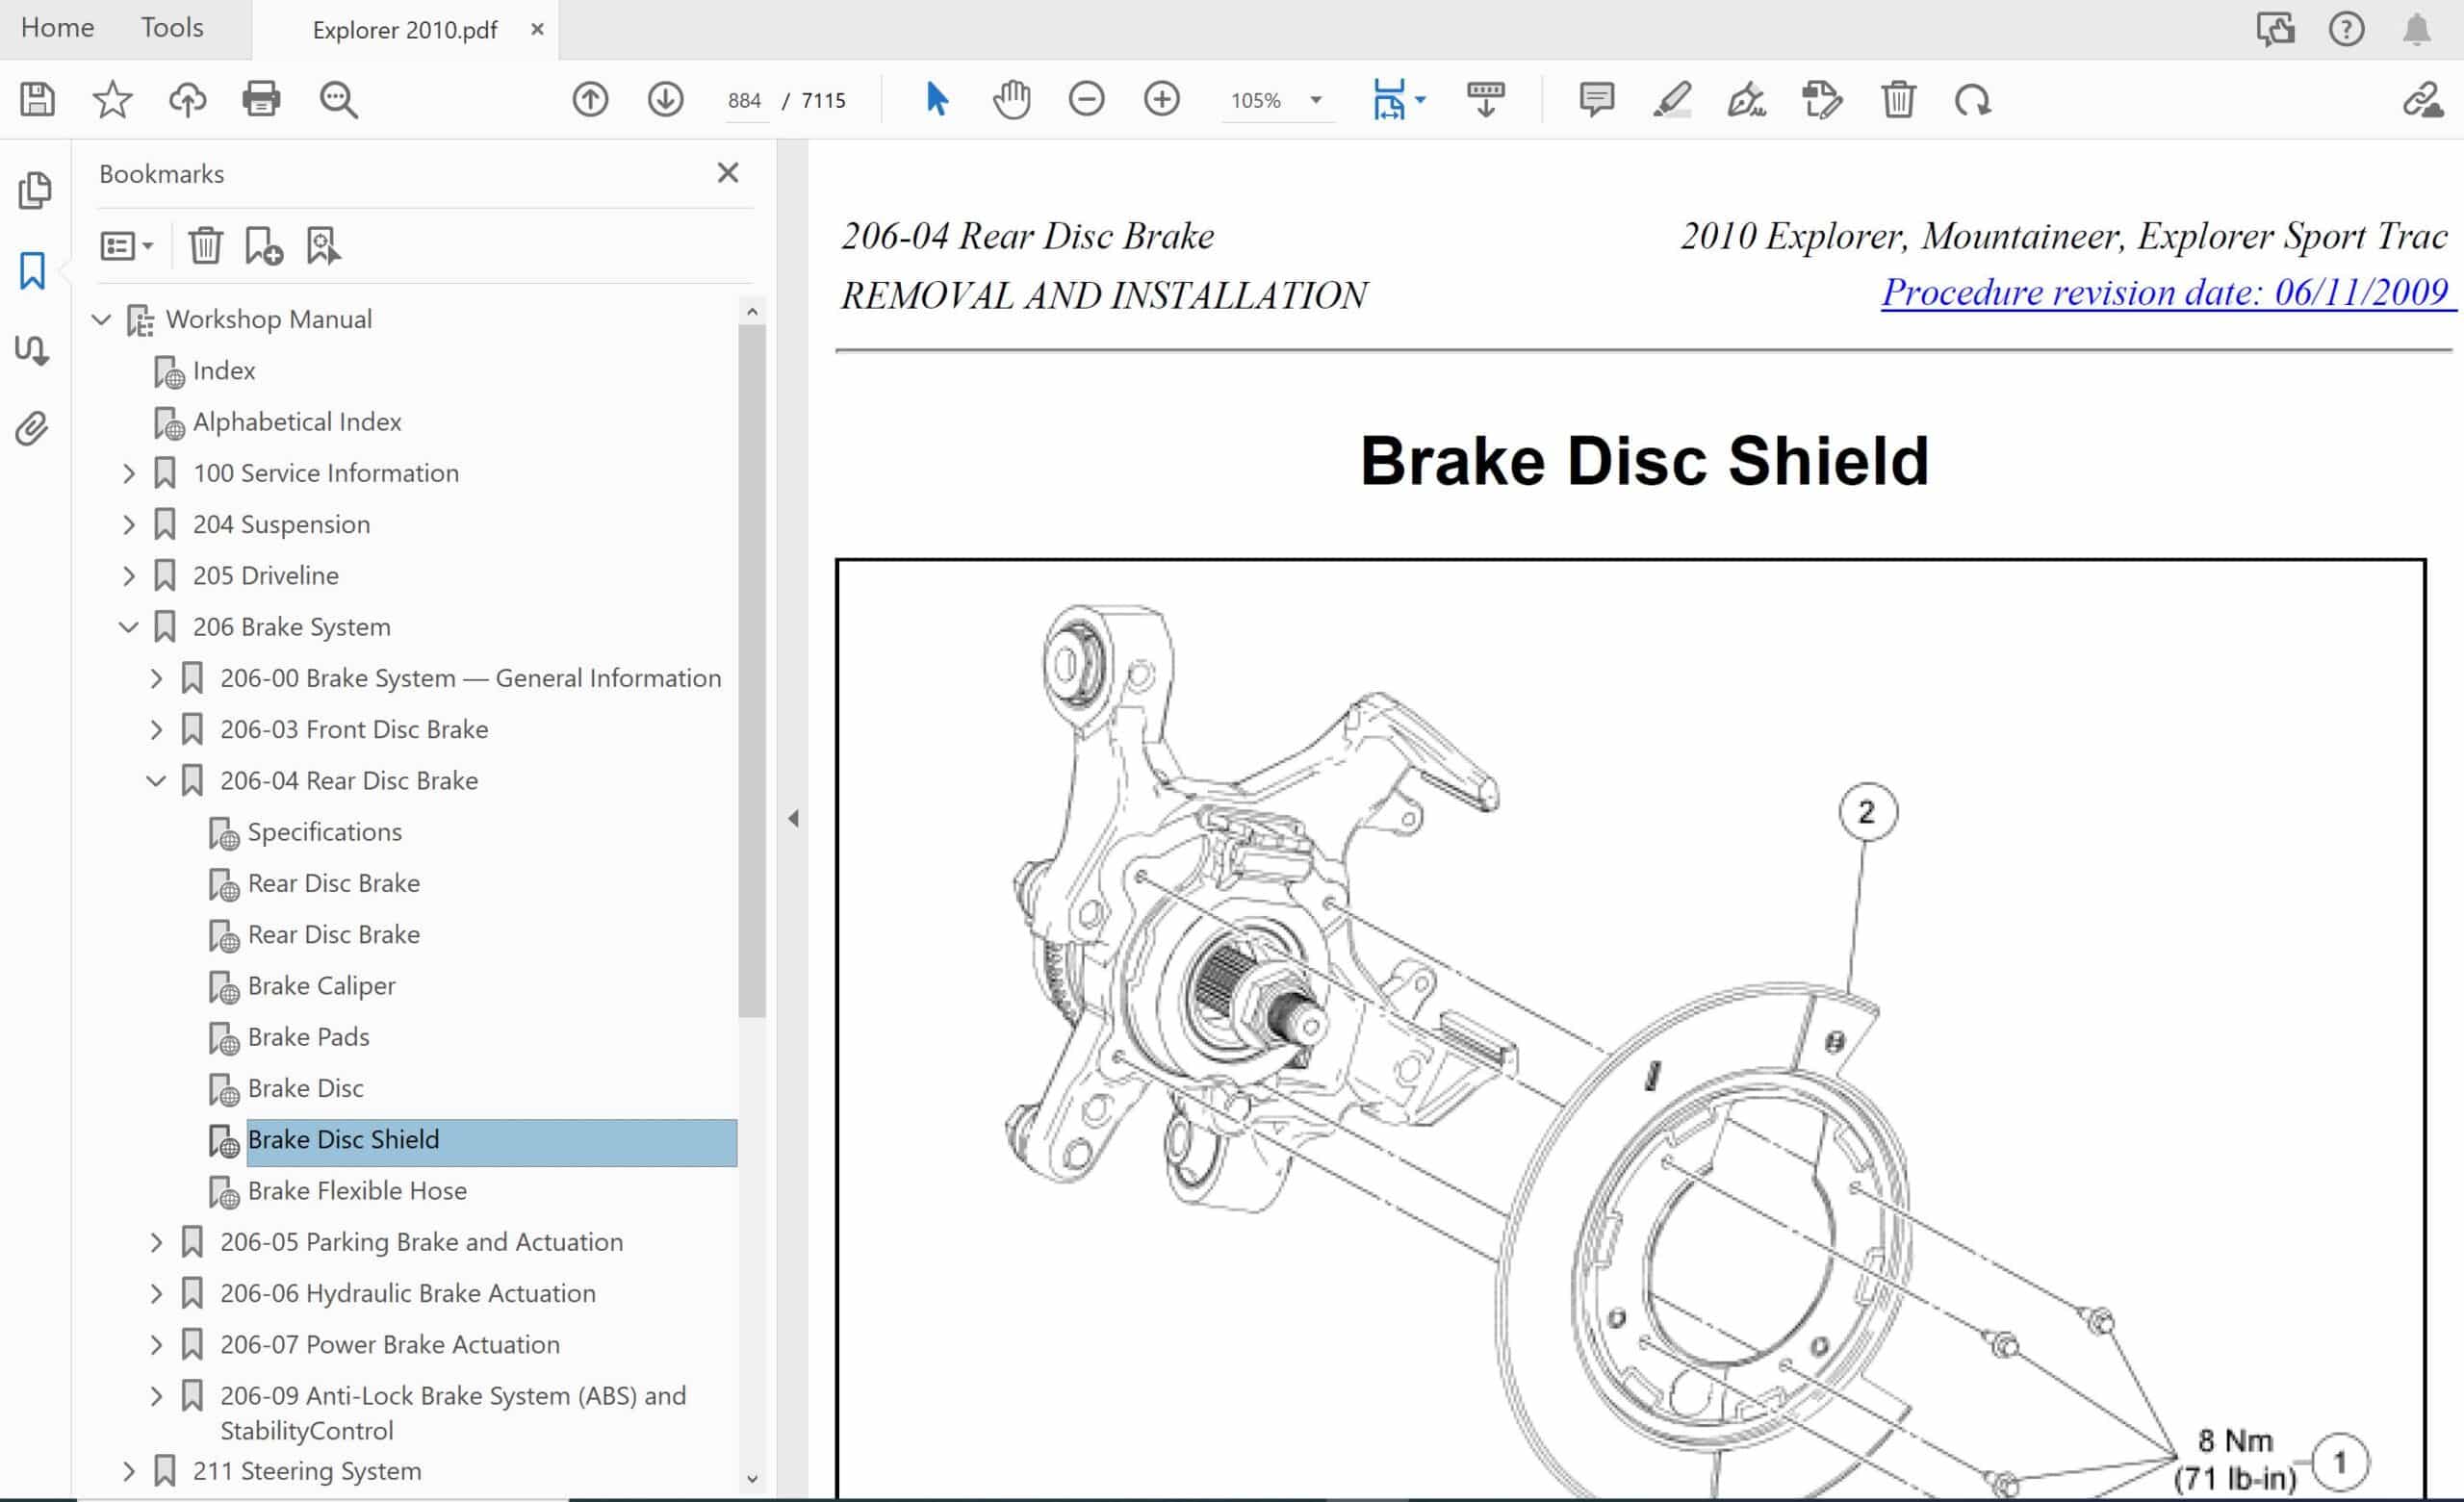Open the Index bookmark
Viewport: 2464px width, 1502px height.
(x=224, y=371)
